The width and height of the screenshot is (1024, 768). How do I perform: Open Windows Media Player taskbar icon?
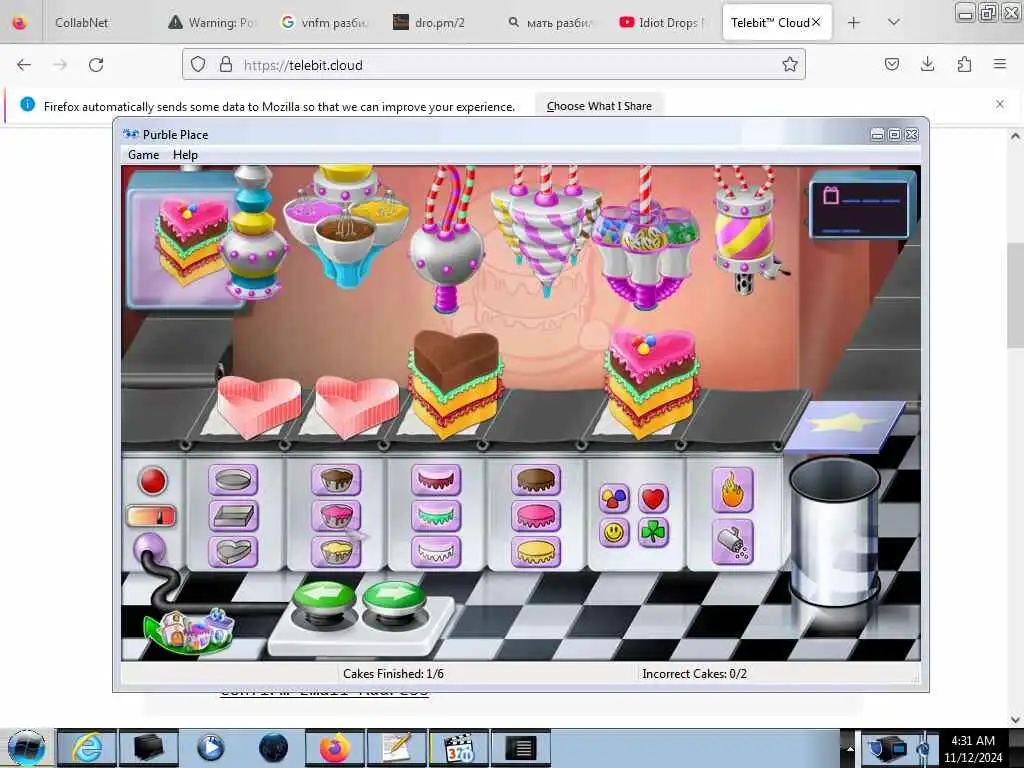[x=210, y=748]
